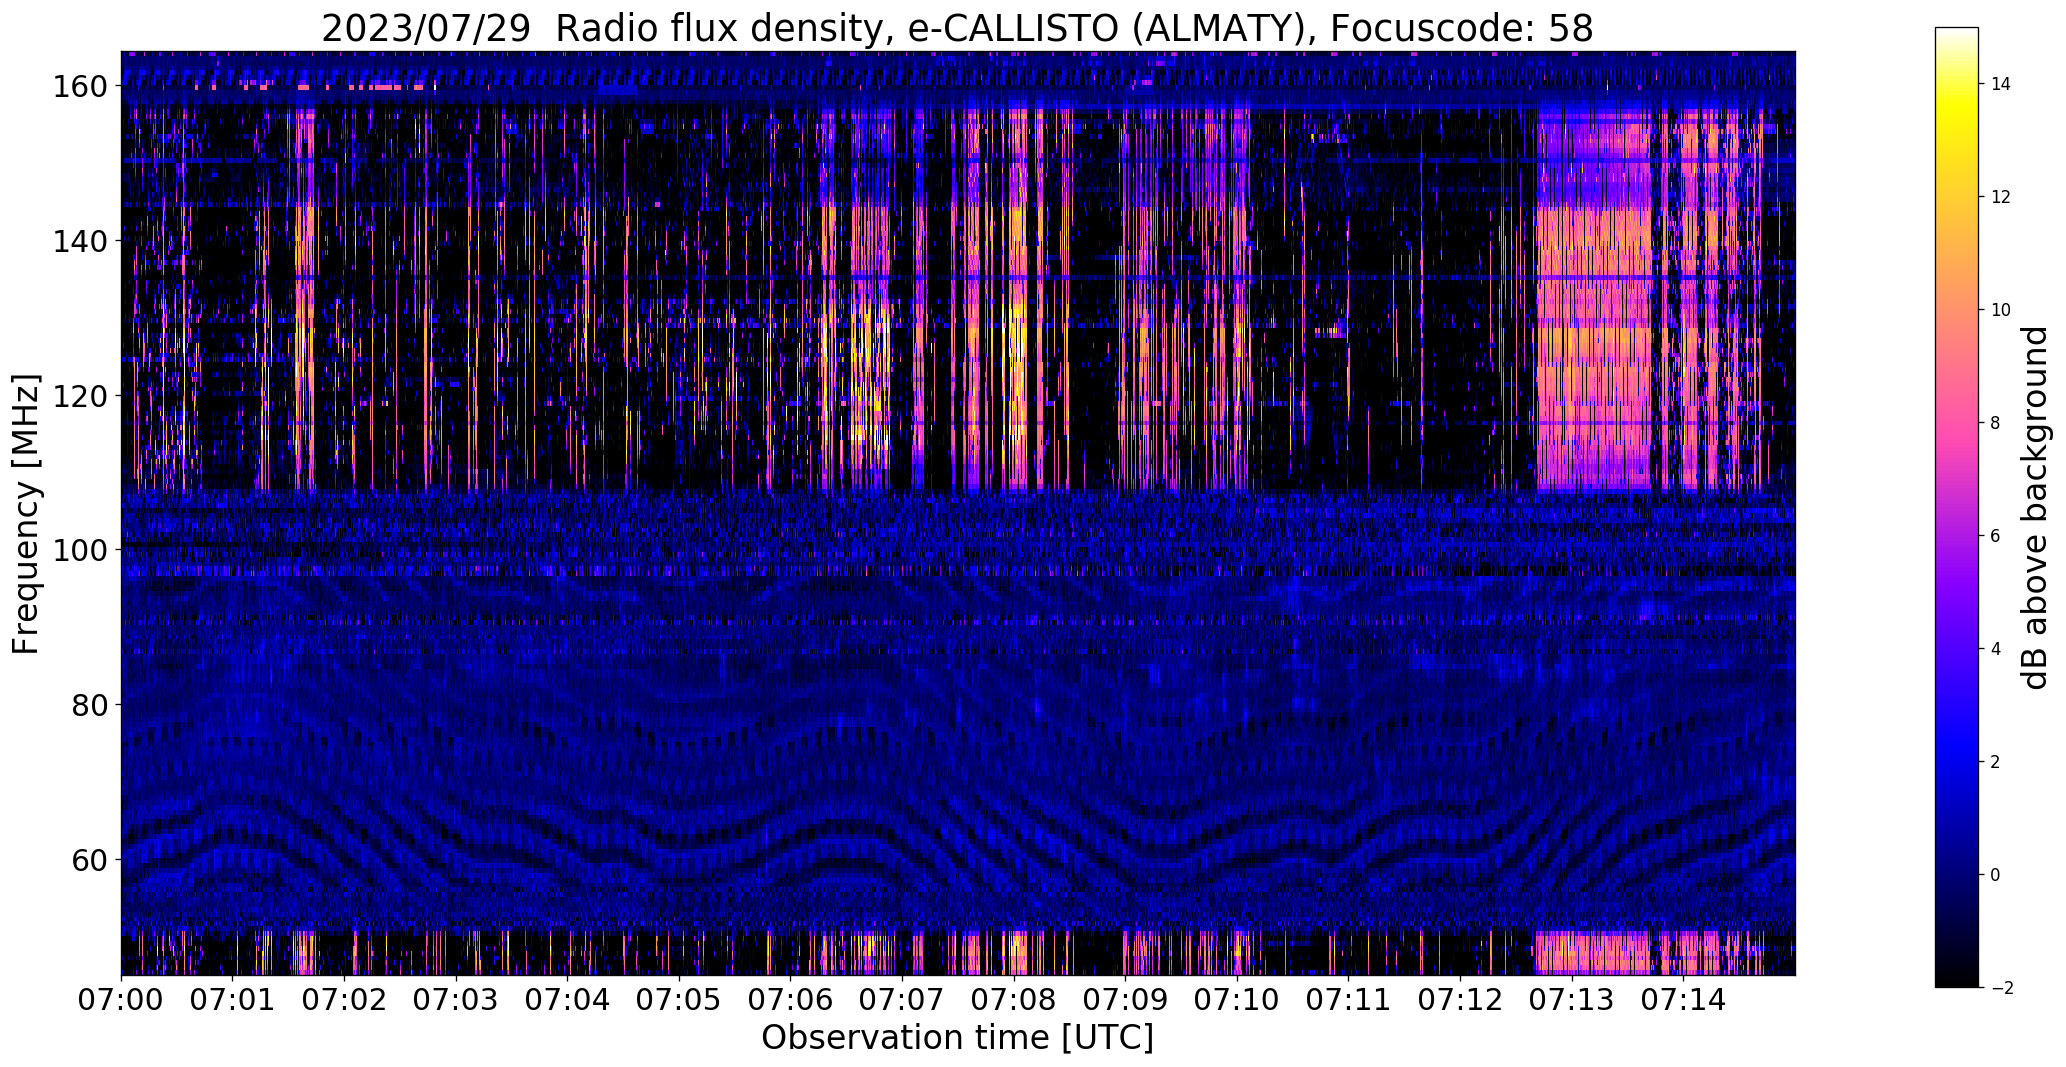This screenshot has width=2066, height=1067.
Task: Click the 07:04 time tick label
Action: point(568,999)
